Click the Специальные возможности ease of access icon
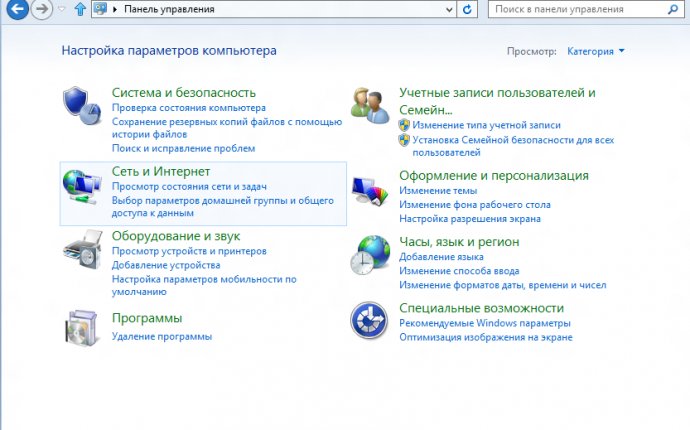 click(369, 320)
